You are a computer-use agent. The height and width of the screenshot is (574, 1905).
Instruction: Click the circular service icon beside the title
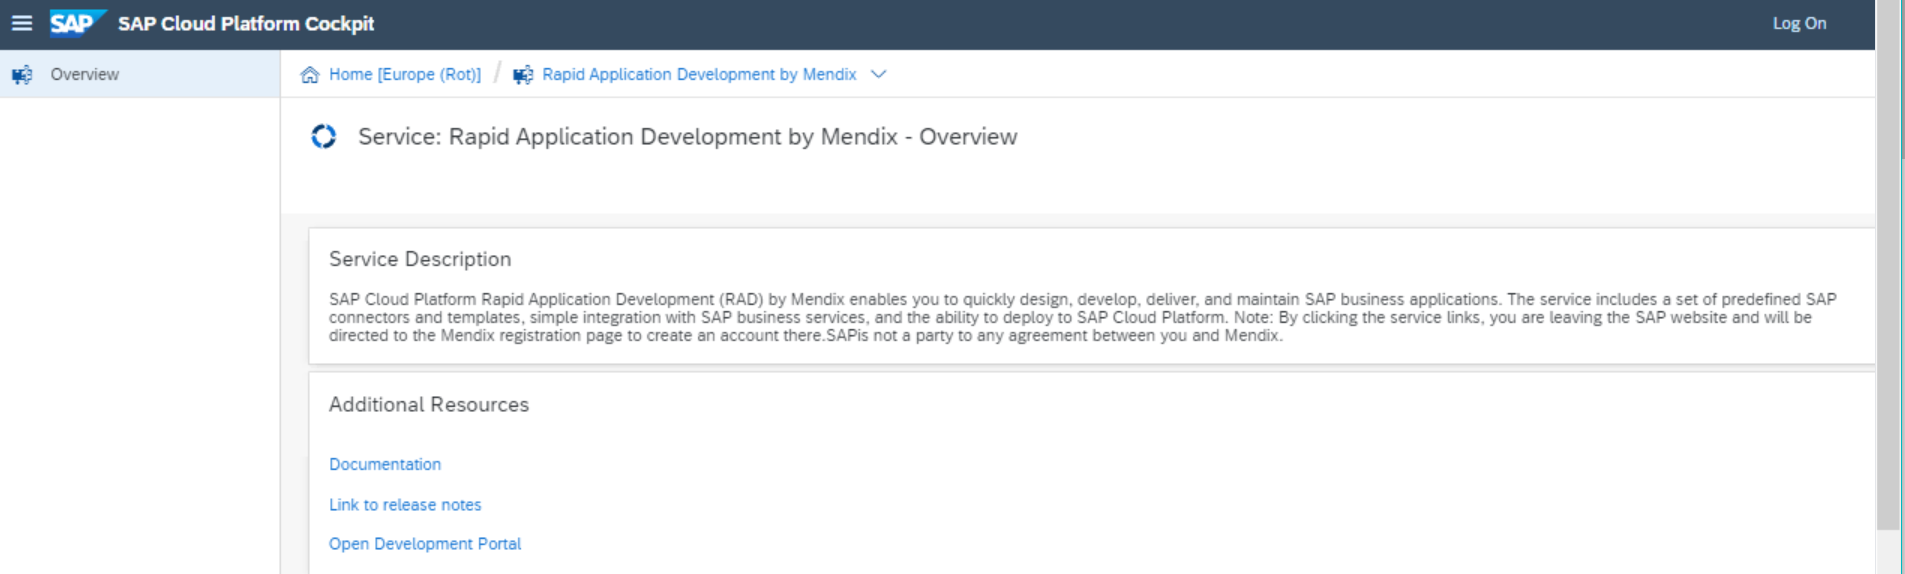tap(324, 136)
